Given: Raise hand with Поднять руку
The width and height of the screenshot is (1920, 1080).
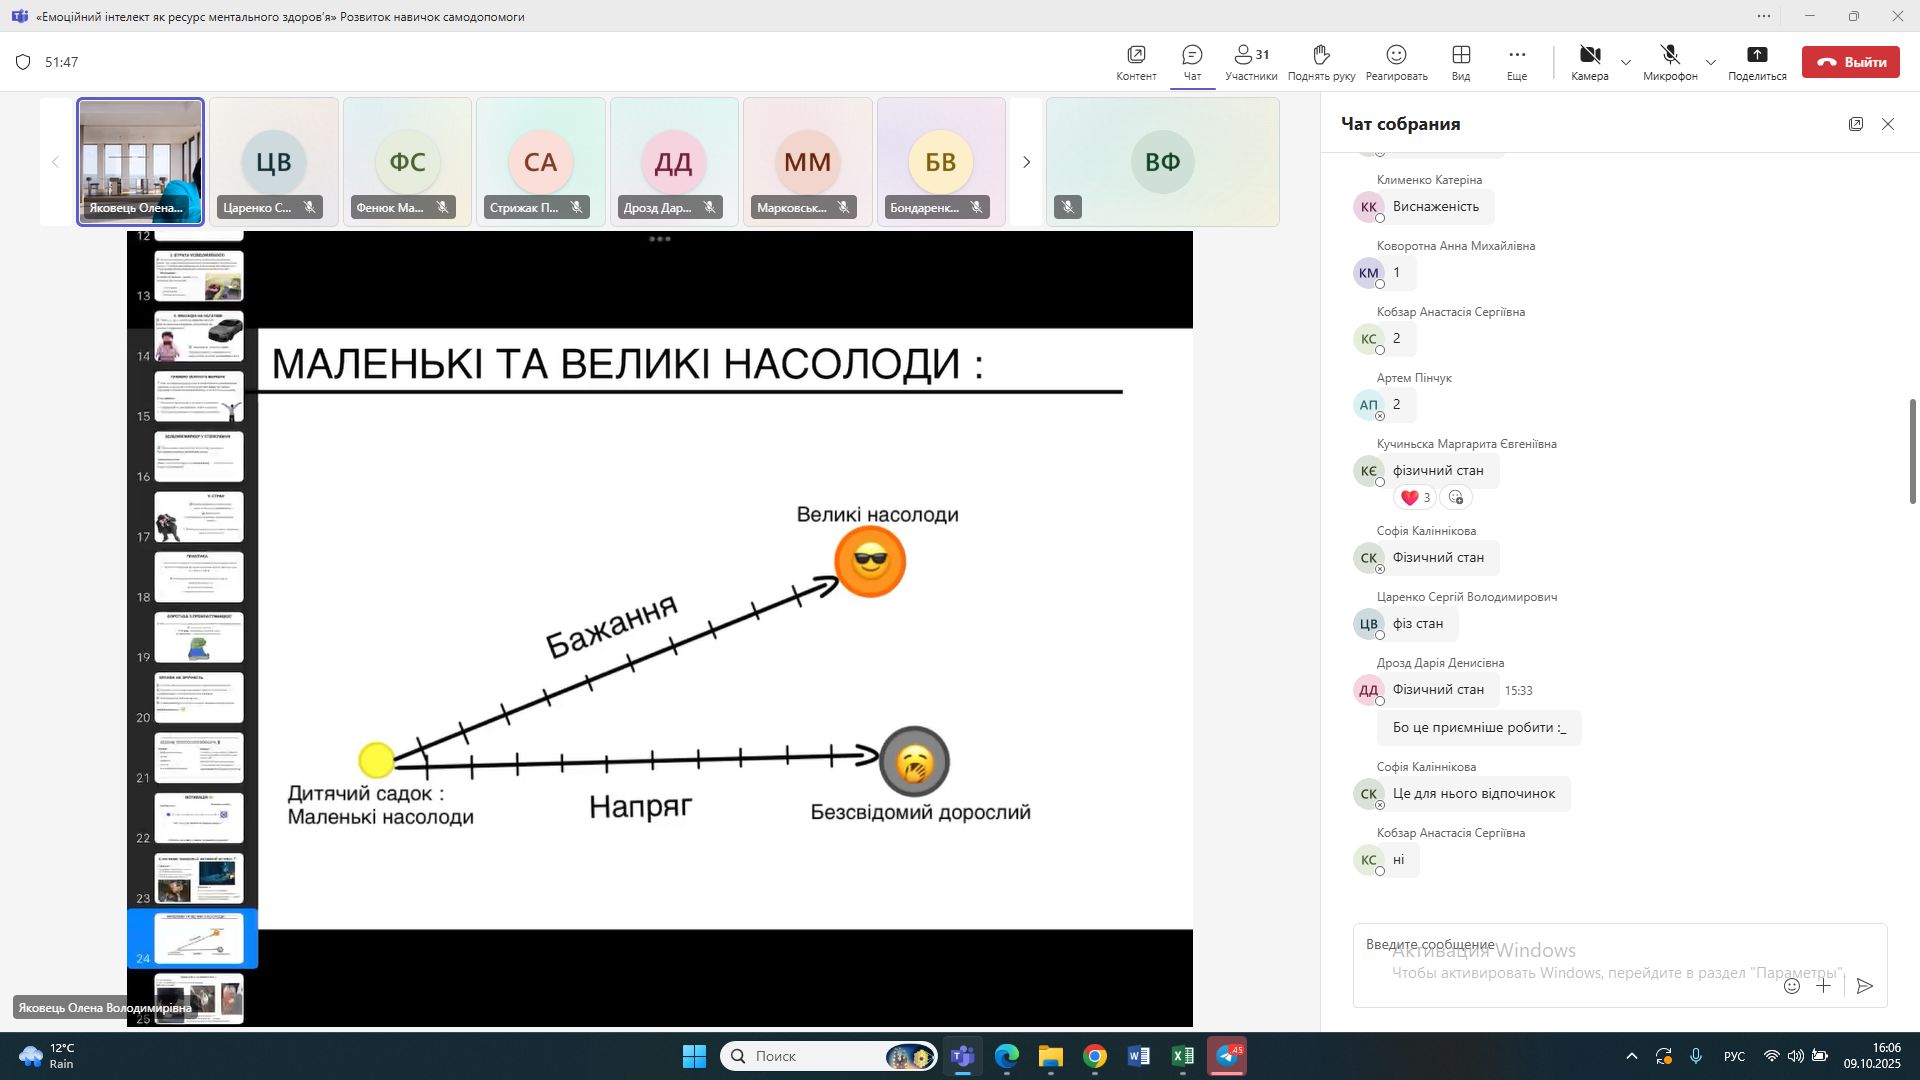Looking at the screenshot, I should point(1321,62).
